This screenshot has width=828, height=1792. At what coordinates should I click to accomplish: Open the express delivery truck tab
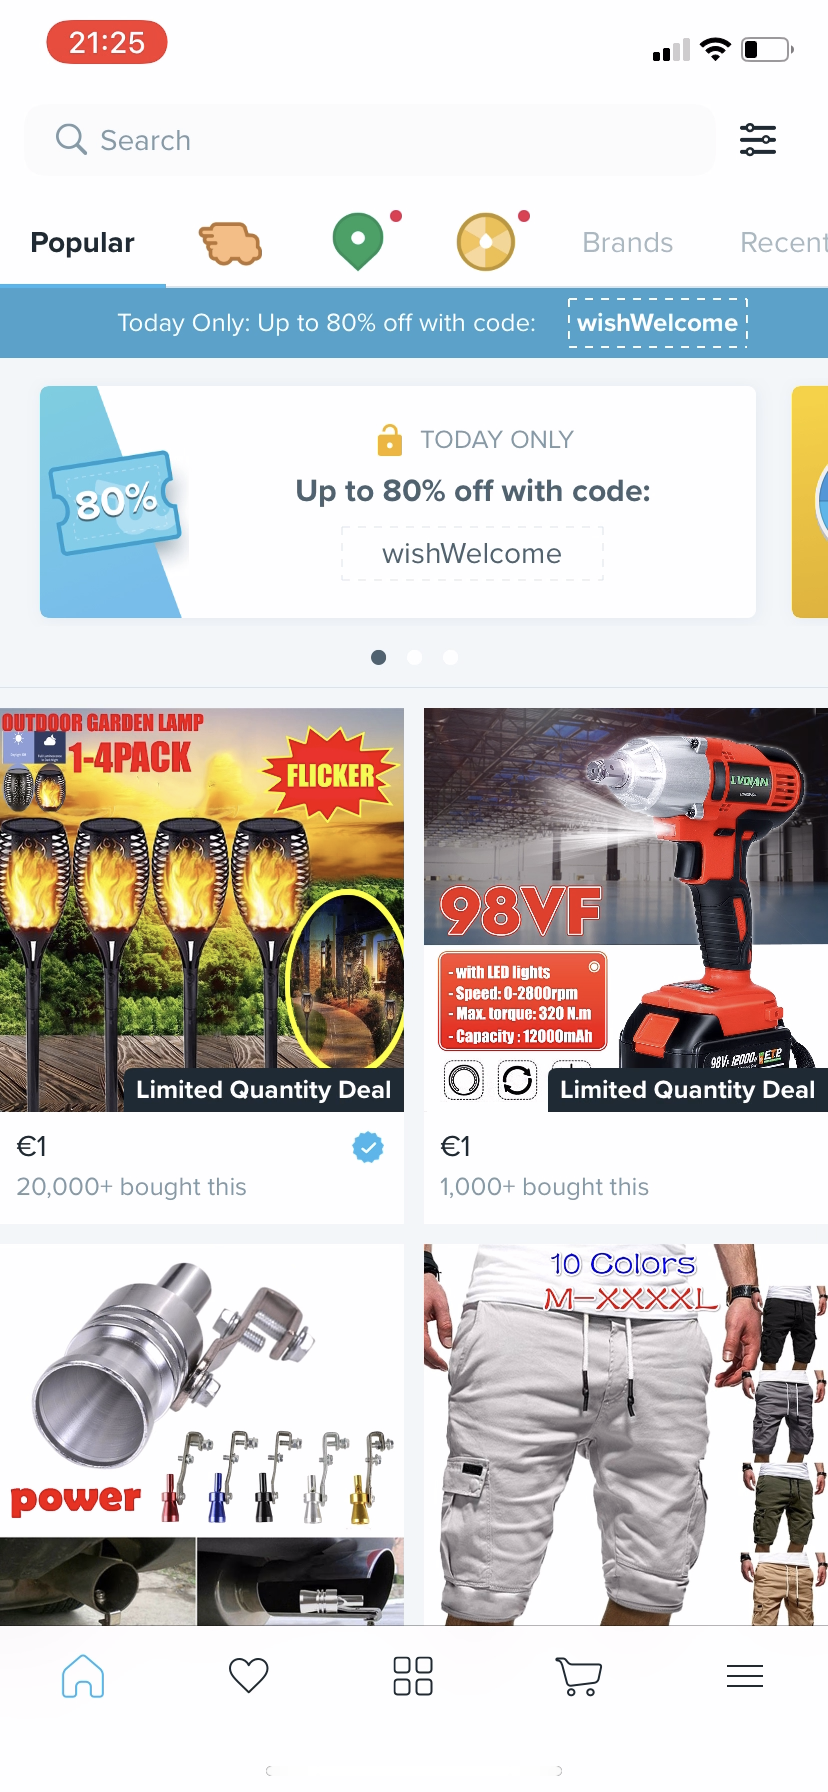click(231, 243)
